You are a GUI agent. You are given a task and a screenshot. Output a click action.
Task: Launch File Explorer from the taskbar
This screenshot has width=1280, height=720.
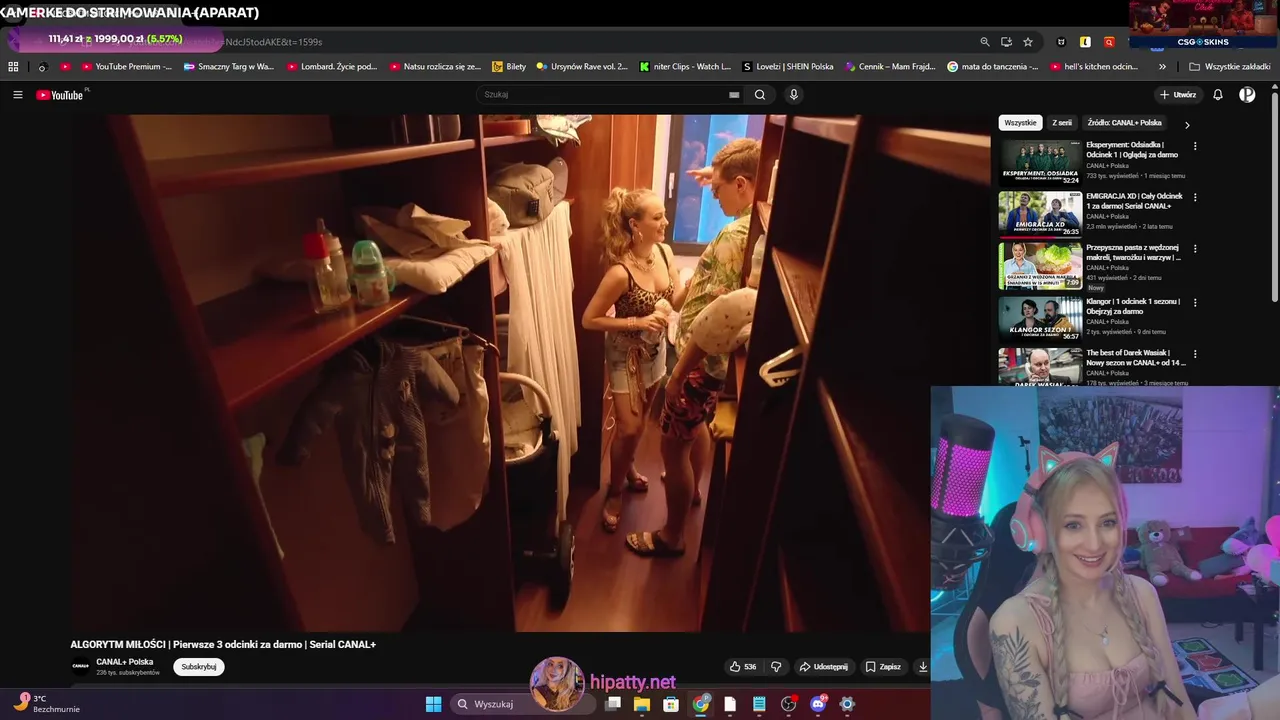coord(642,704)
